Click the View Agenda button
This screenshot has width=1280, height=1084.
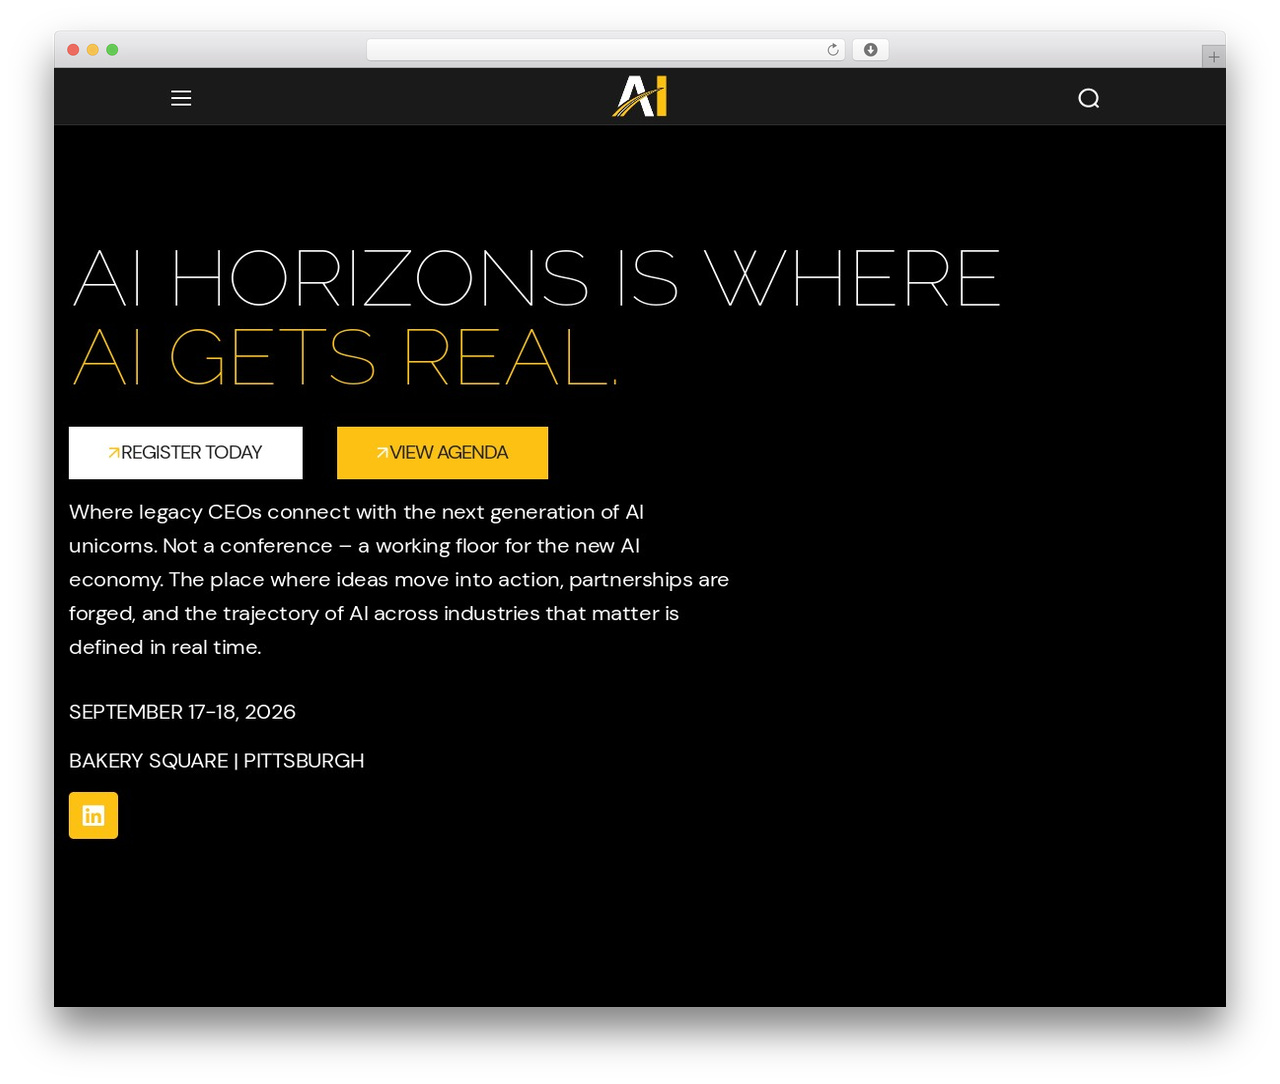point(442,453)
